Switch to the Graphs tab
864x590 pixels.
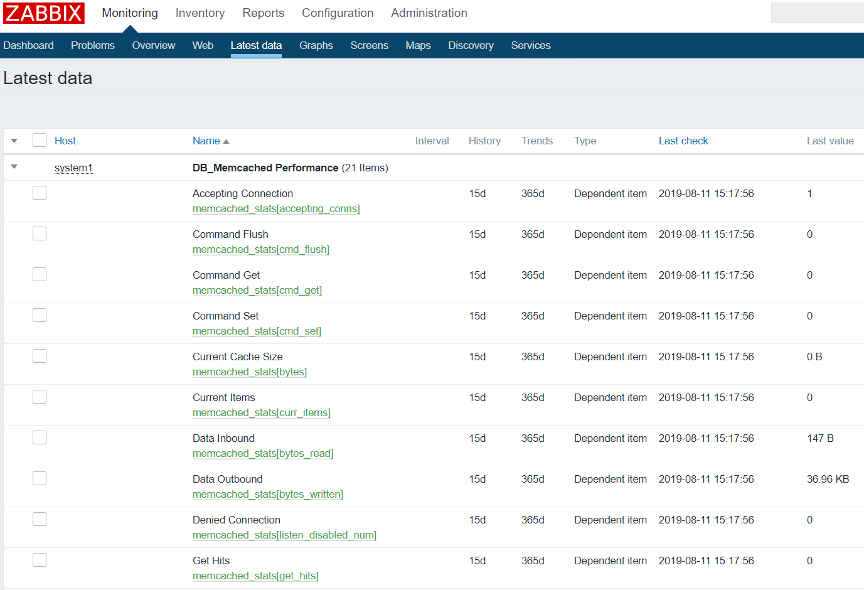point(316,45)
